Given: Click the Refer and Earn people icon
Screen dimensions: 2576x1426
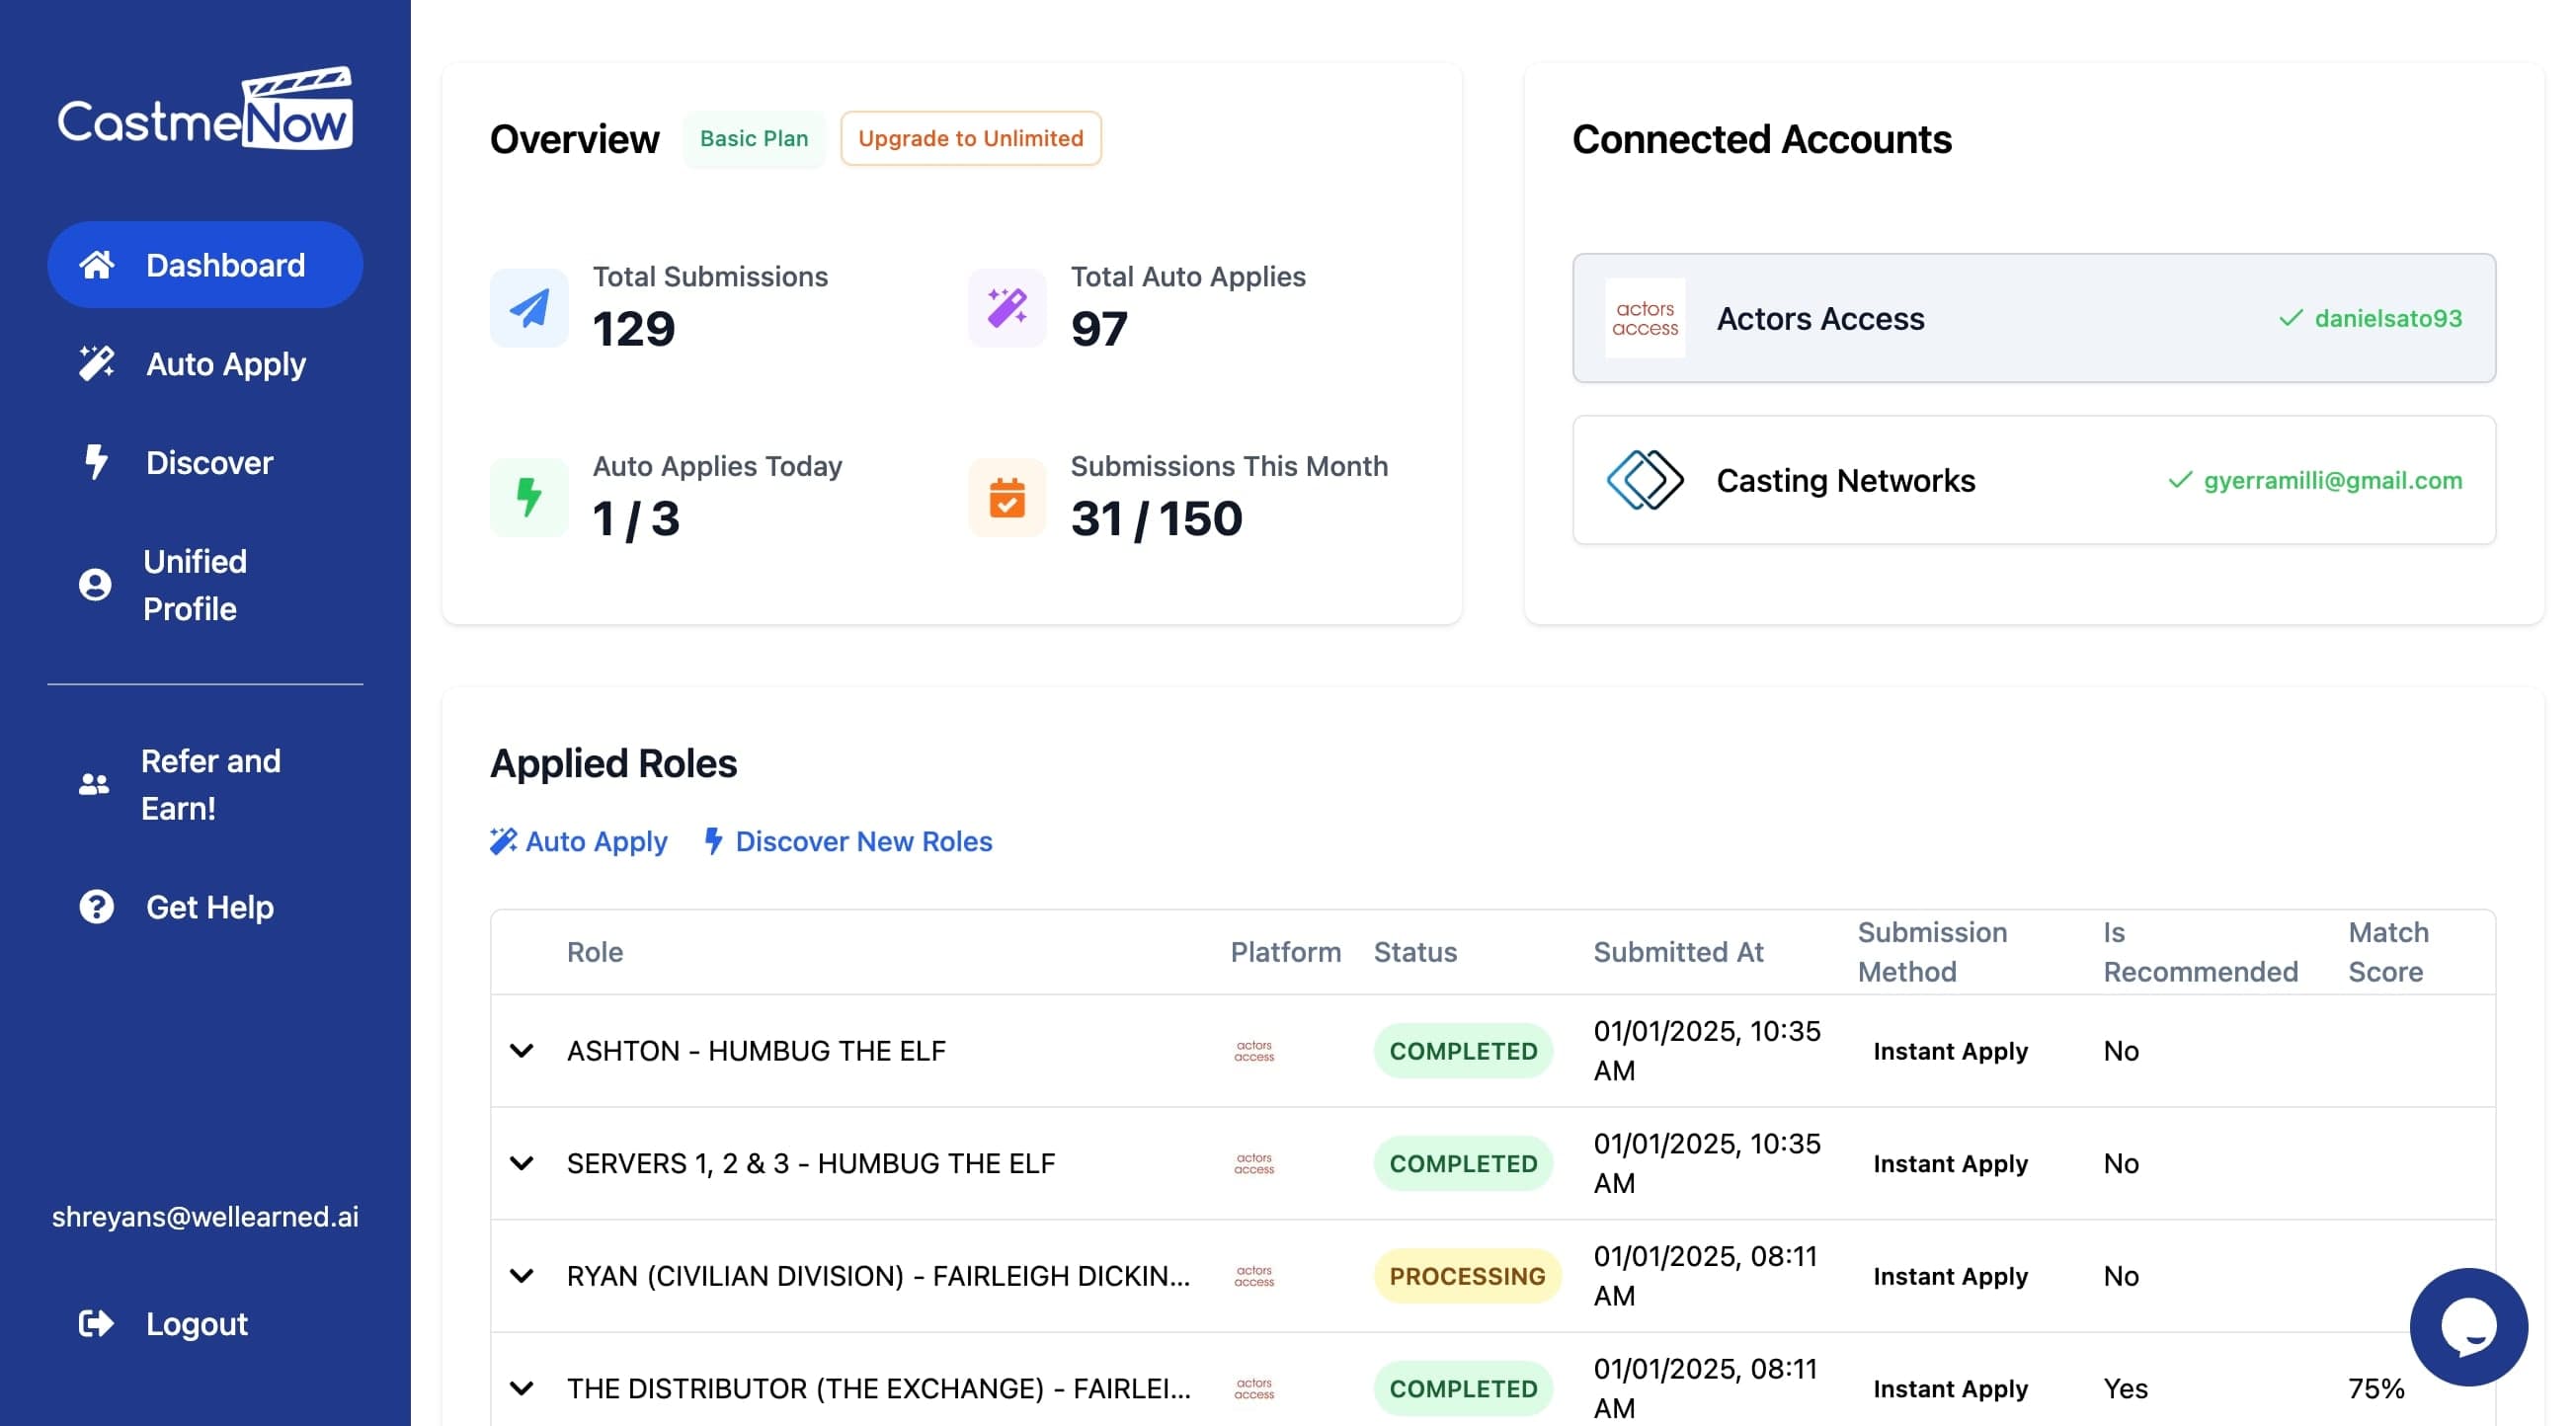Looking at the screenshot, I should point(94,784).
